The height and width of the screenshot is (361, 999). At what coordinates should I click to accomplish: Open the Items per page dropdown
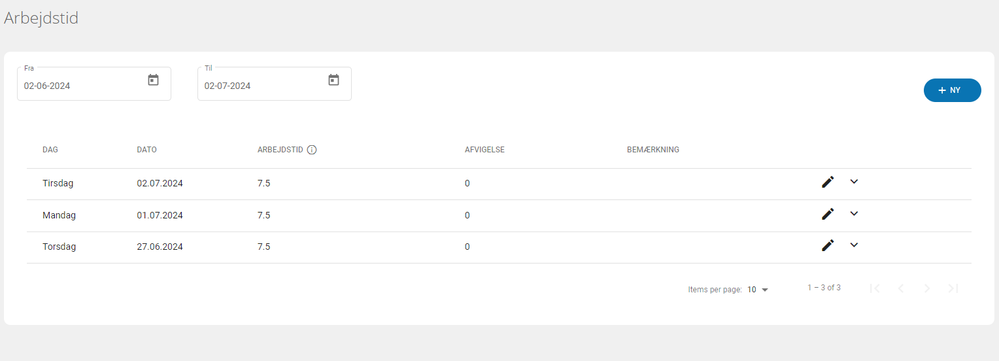pos(758,290)
